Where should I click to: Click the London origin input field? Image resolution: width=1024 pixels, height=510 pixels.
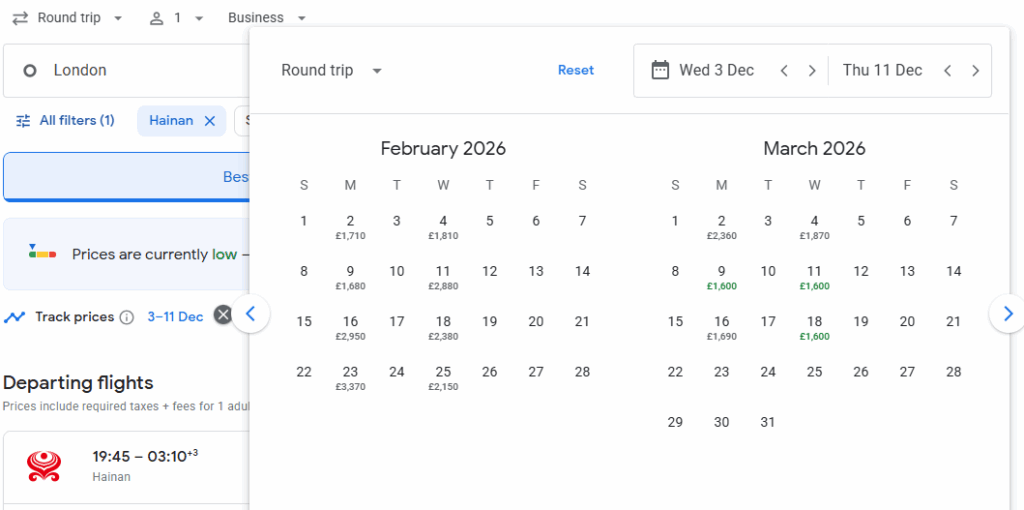pos(130,71)
